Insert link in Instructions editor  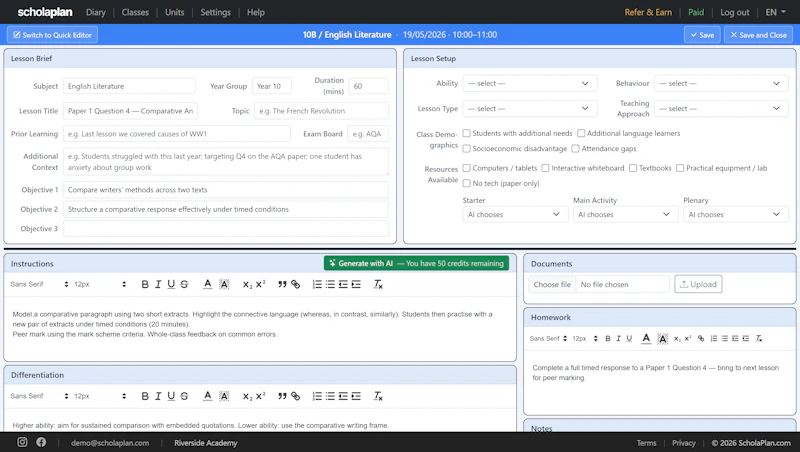click(295, 284)
